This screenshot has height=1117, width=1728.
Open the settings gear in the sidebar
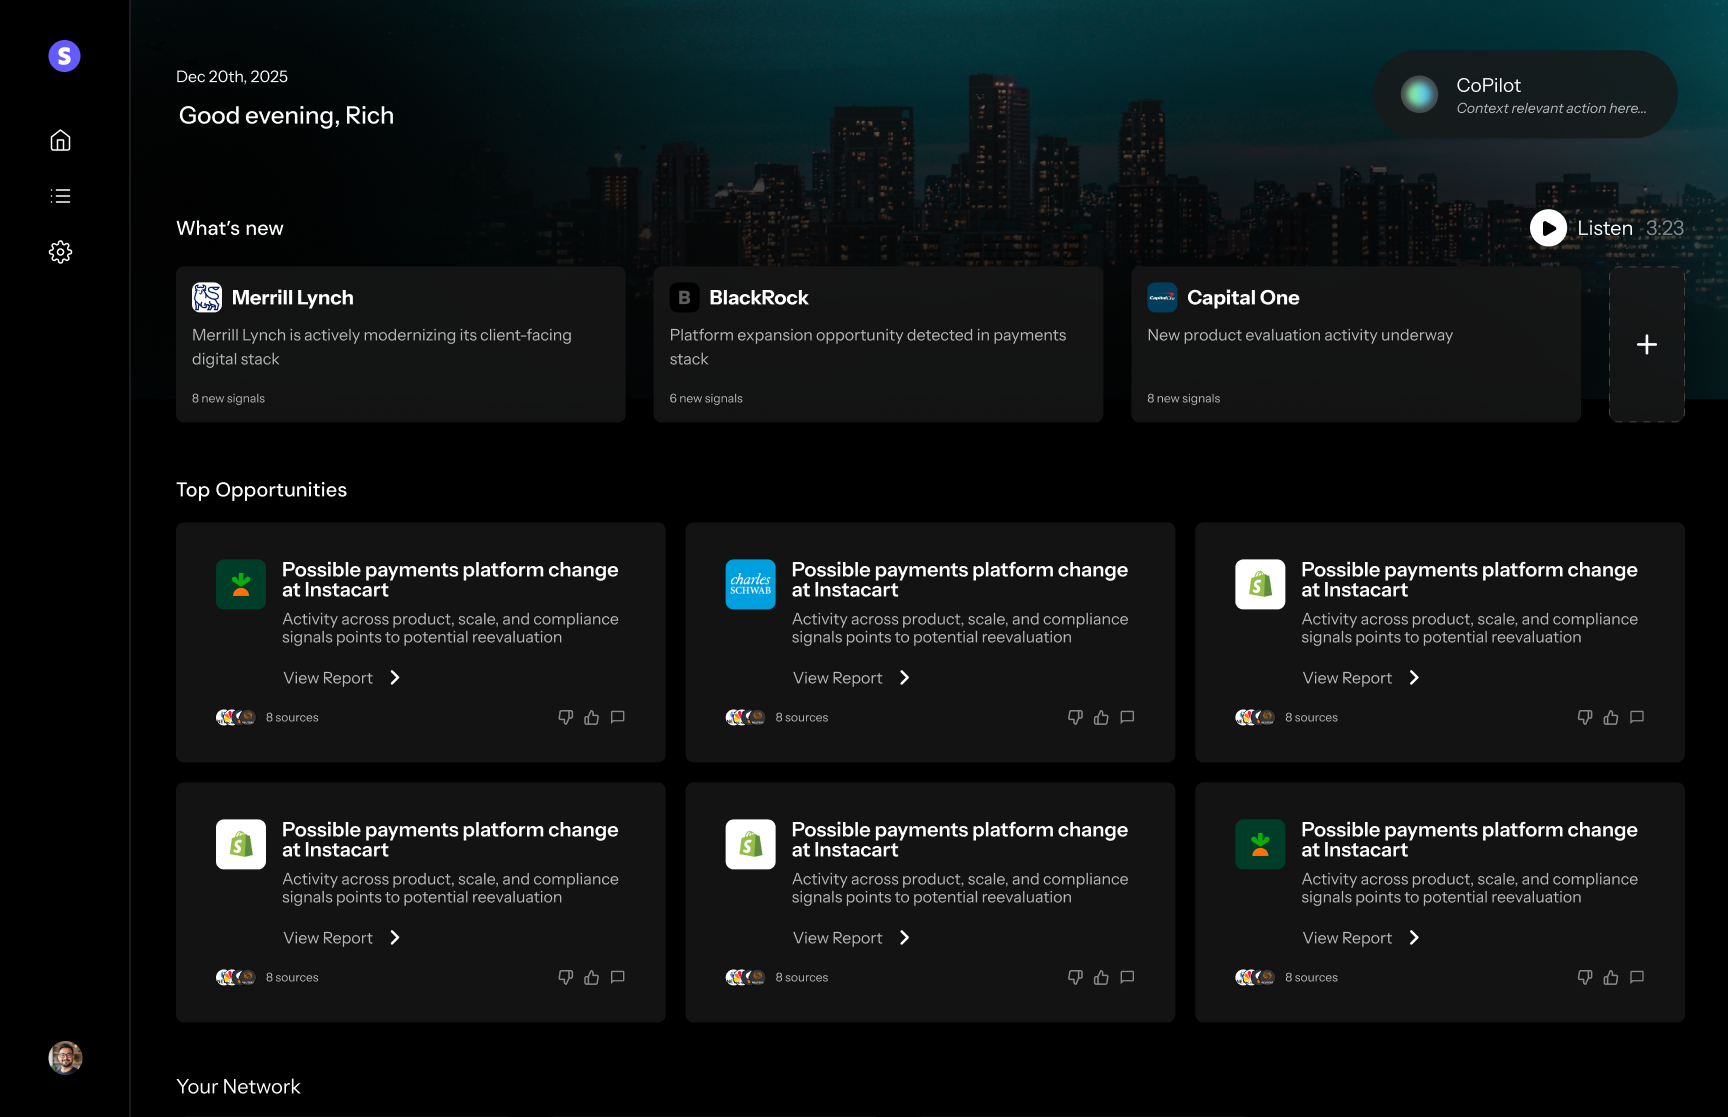[61, 252]
